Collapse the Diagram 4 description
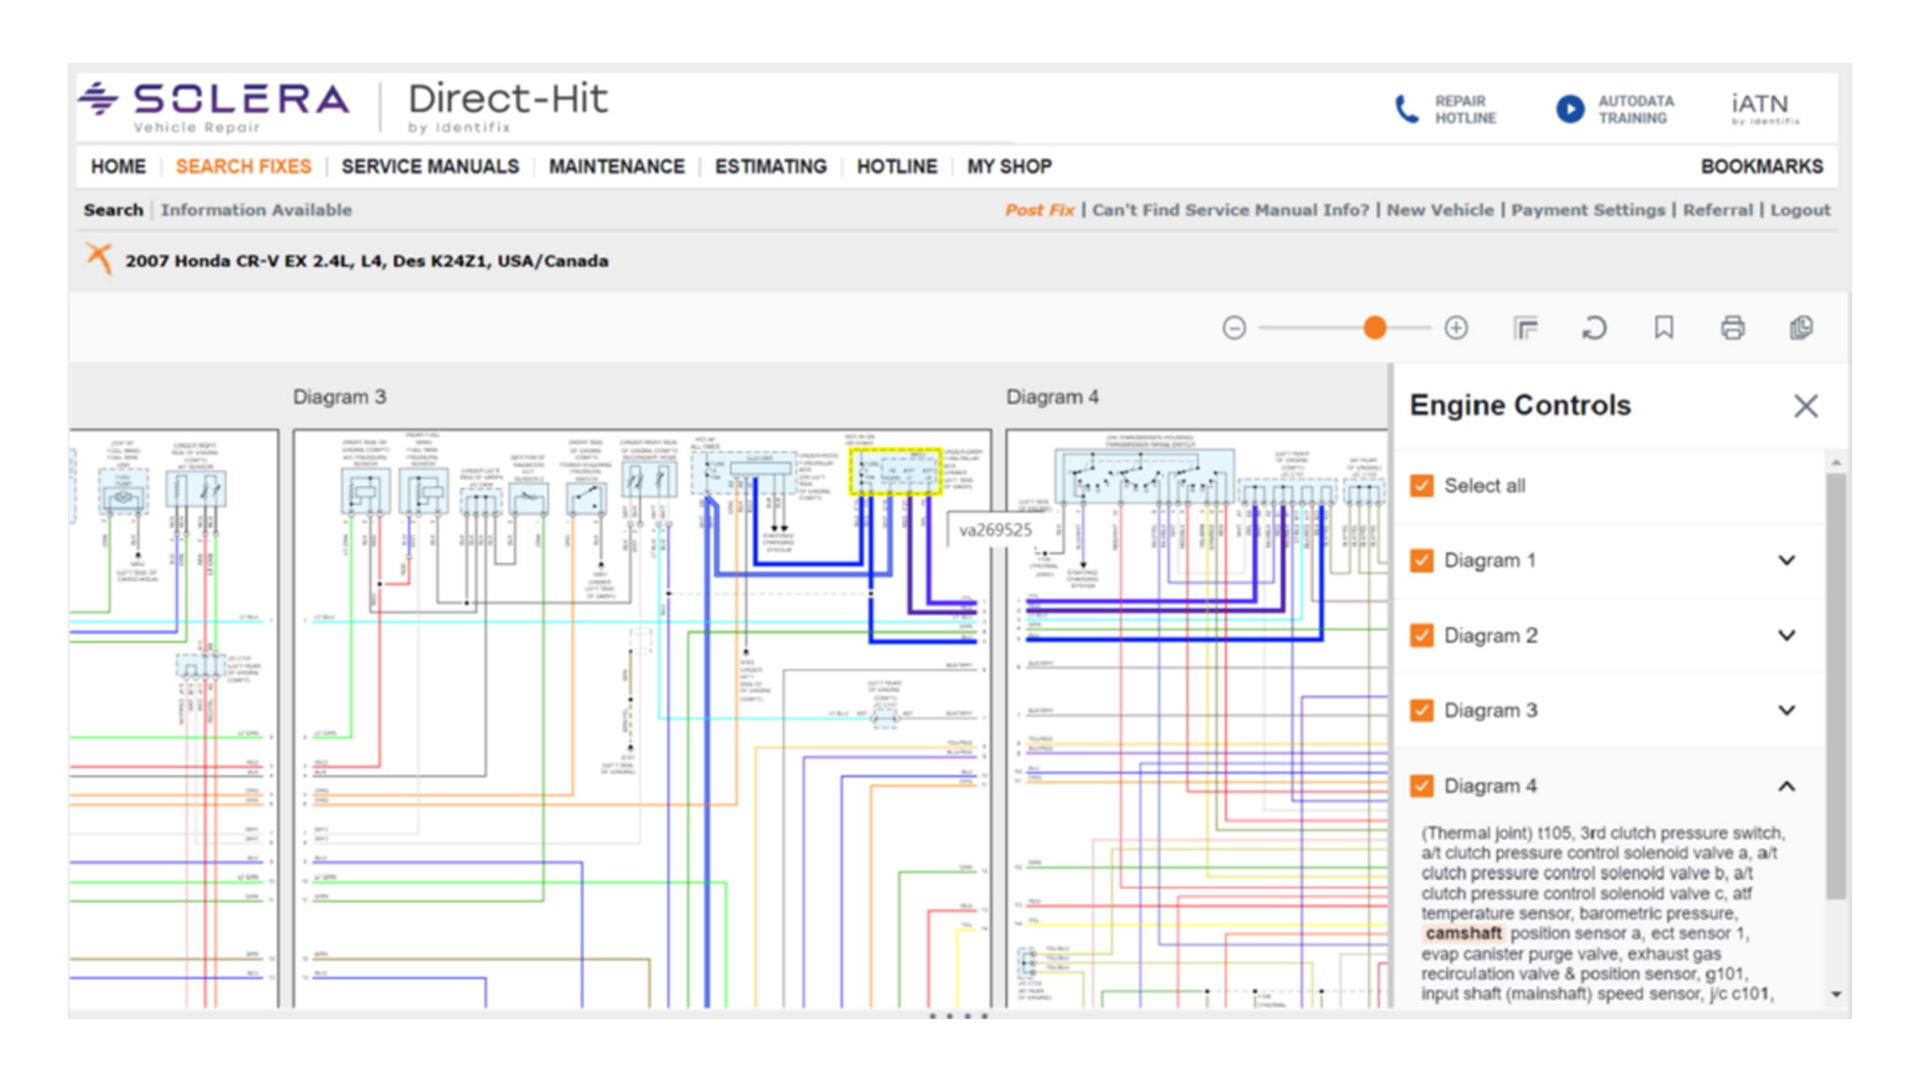Viewport: 1920px width, 1080px height. [x=1786, y=786]
